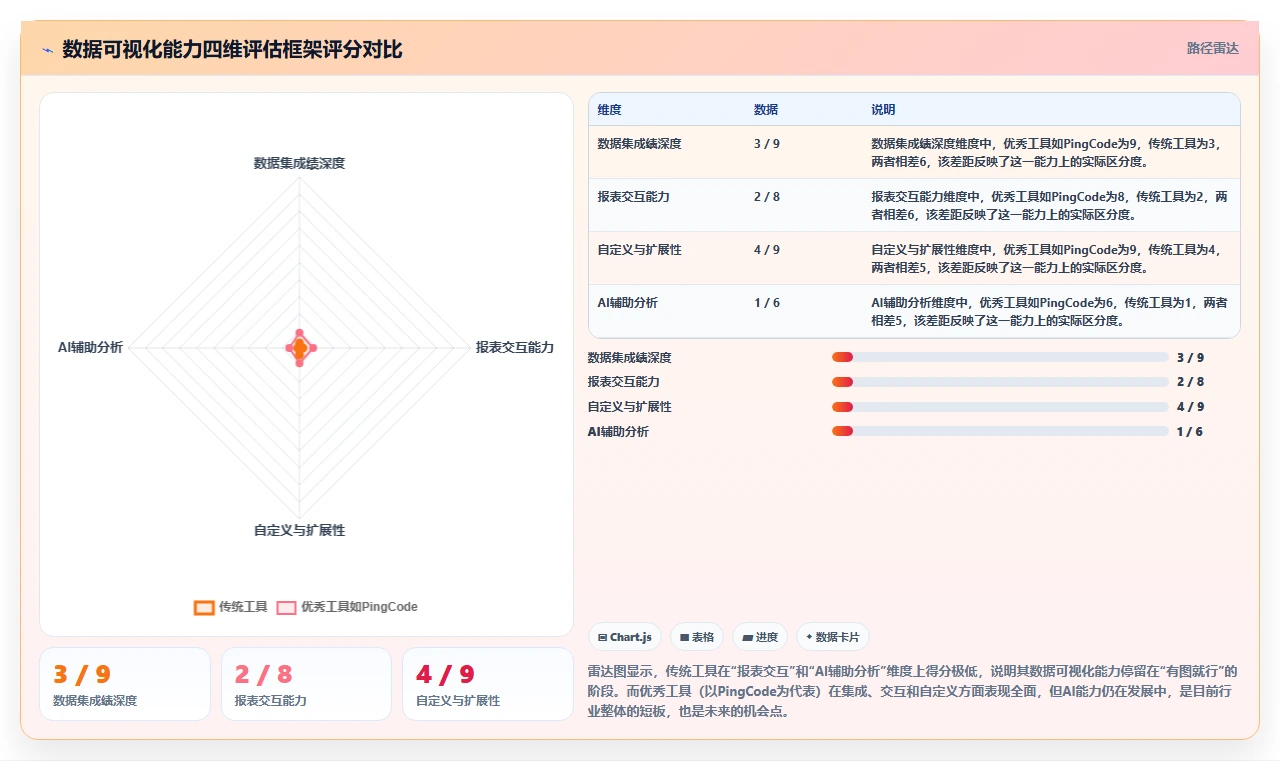
Task: Click the page title 数据可视化能力四维评估框架评分对比
Action: tap(232, 50)
